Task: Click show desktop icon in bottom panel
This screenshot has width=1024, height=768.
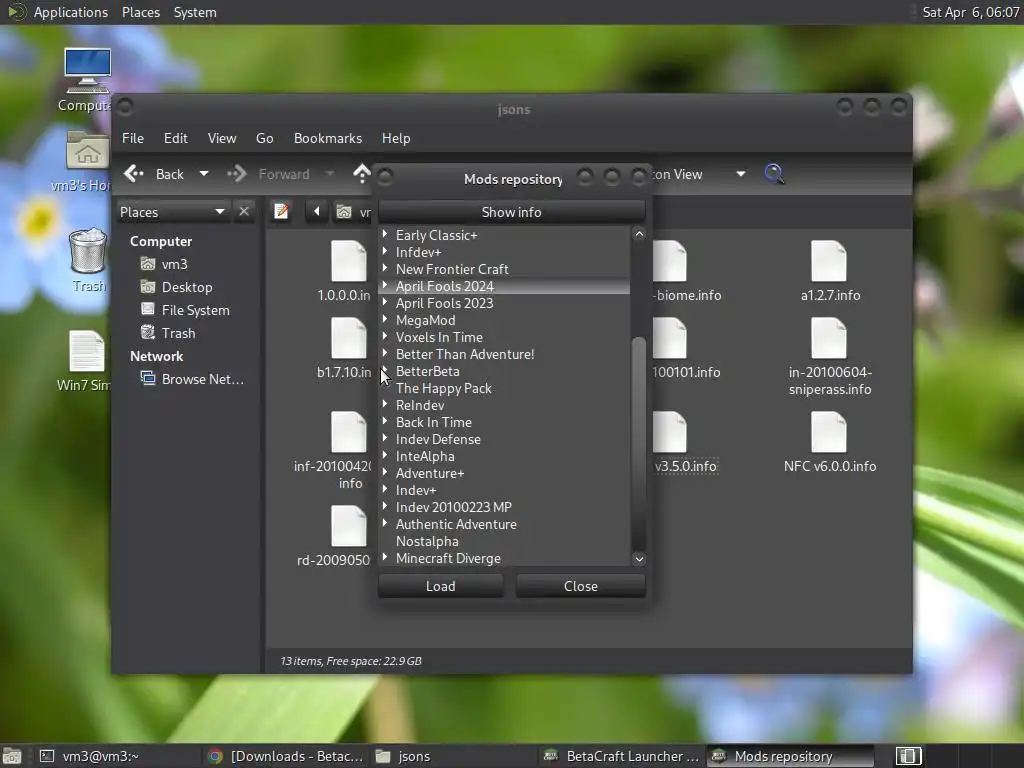Action: (x=12, y=756)
